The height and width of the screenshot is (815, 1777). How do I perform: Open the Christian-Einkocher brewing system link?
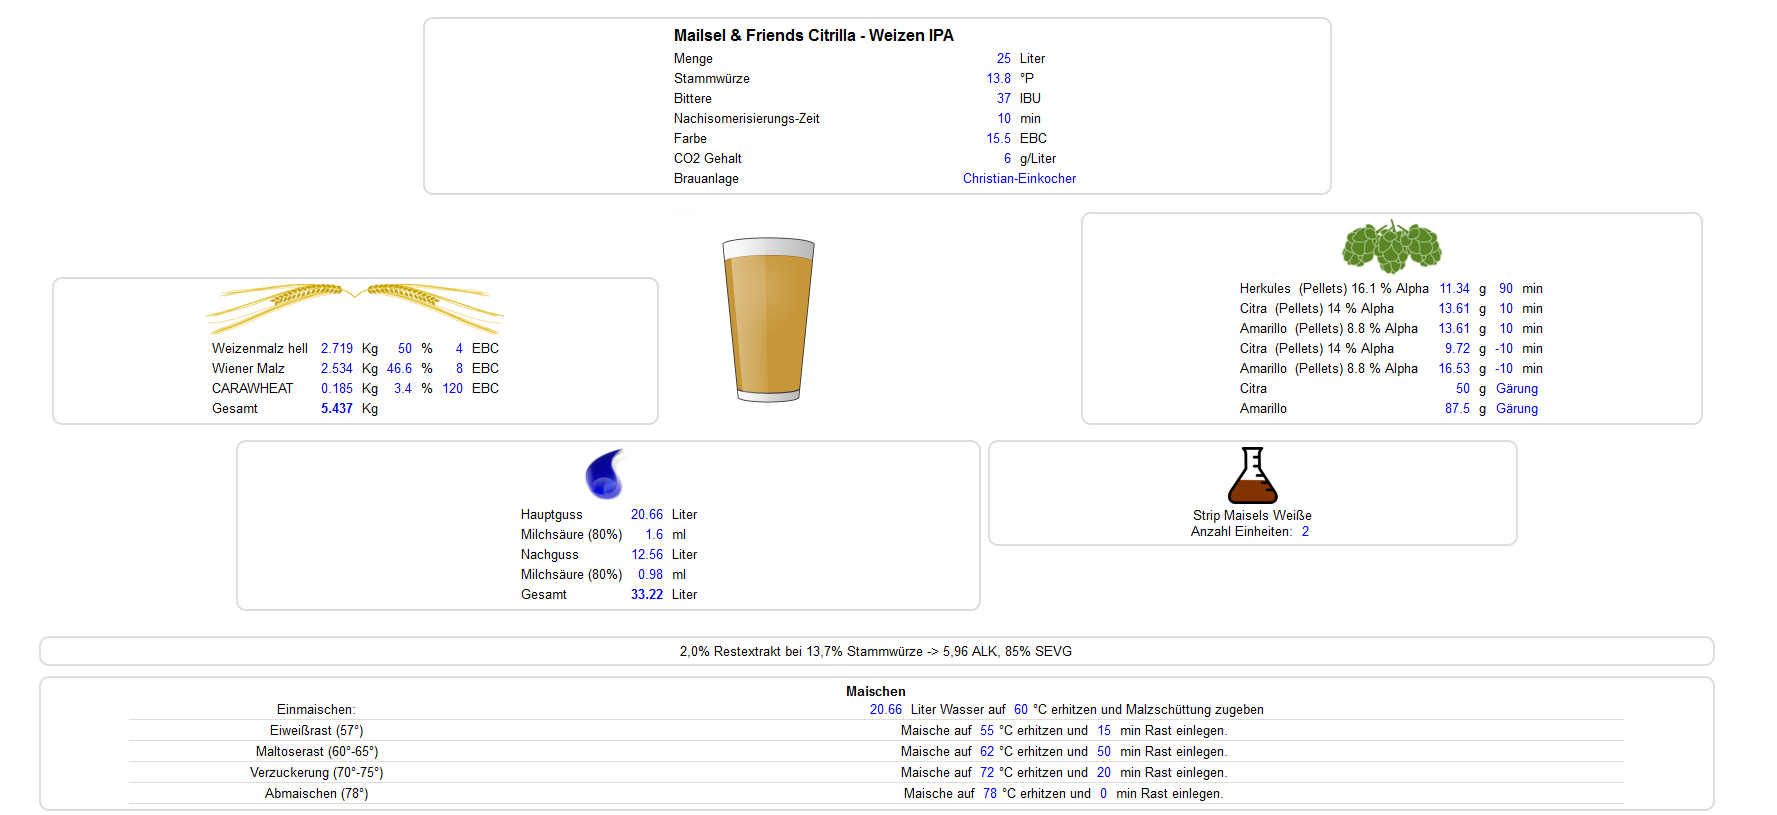tap(1019, 179)
